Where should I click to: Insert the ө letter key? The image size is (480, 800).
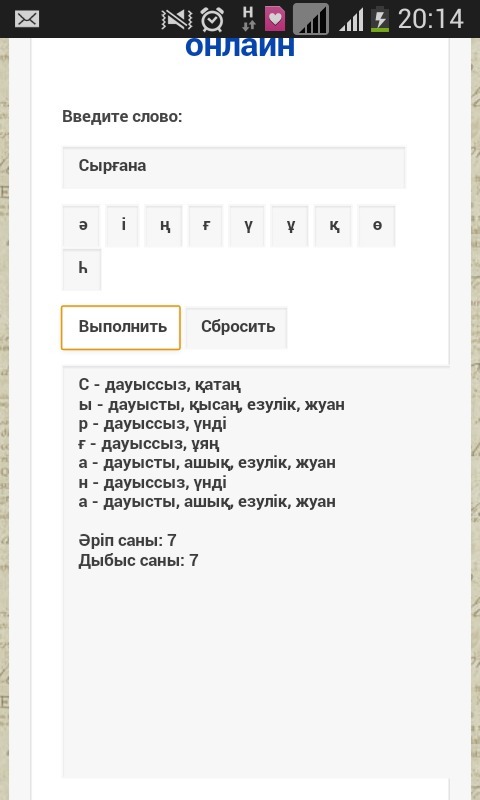[x=376, y=226]
